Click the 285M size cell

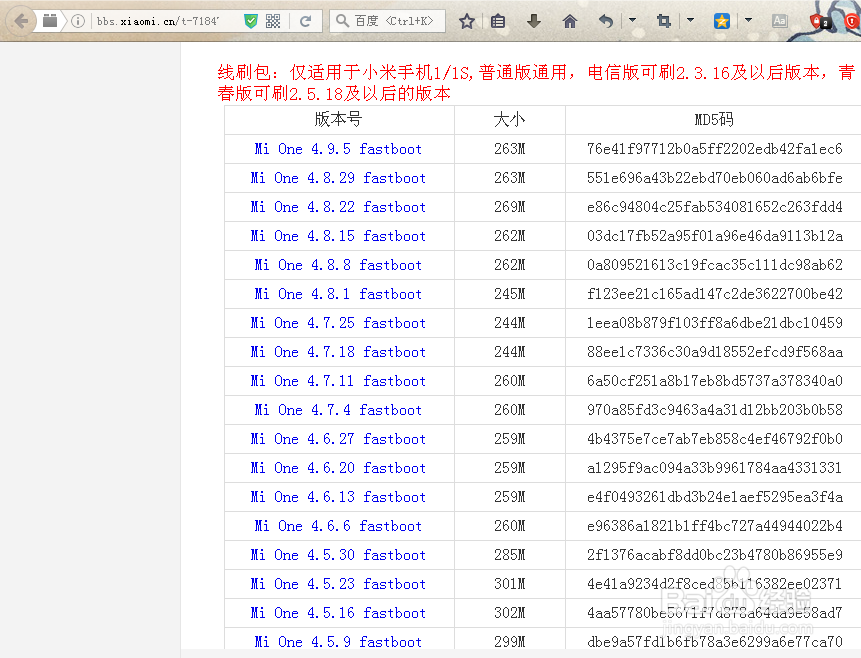[510, 555]
